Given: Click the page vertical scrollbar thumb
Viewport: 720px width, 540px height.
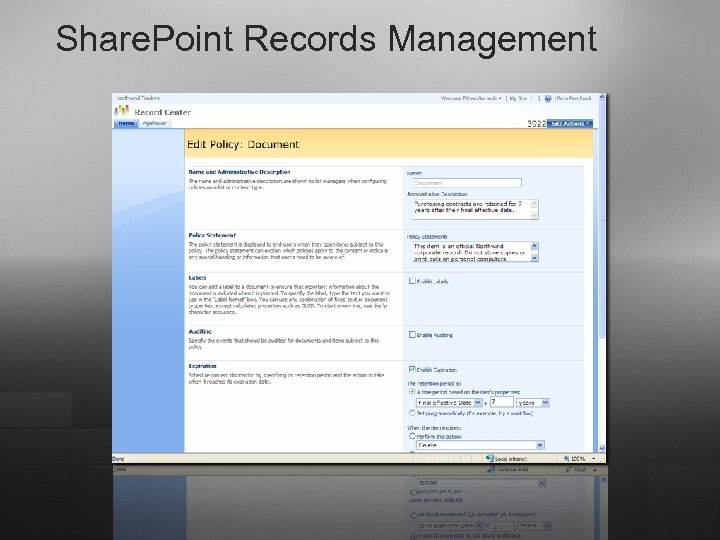Looking at the screenshot, I should point(602,220).
